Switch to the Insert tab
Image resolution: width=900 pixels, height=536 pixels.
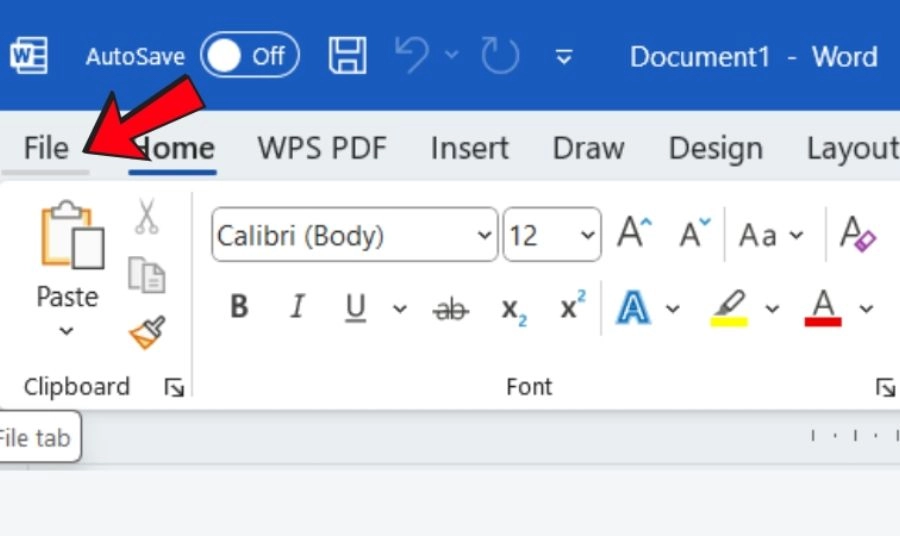469,149
